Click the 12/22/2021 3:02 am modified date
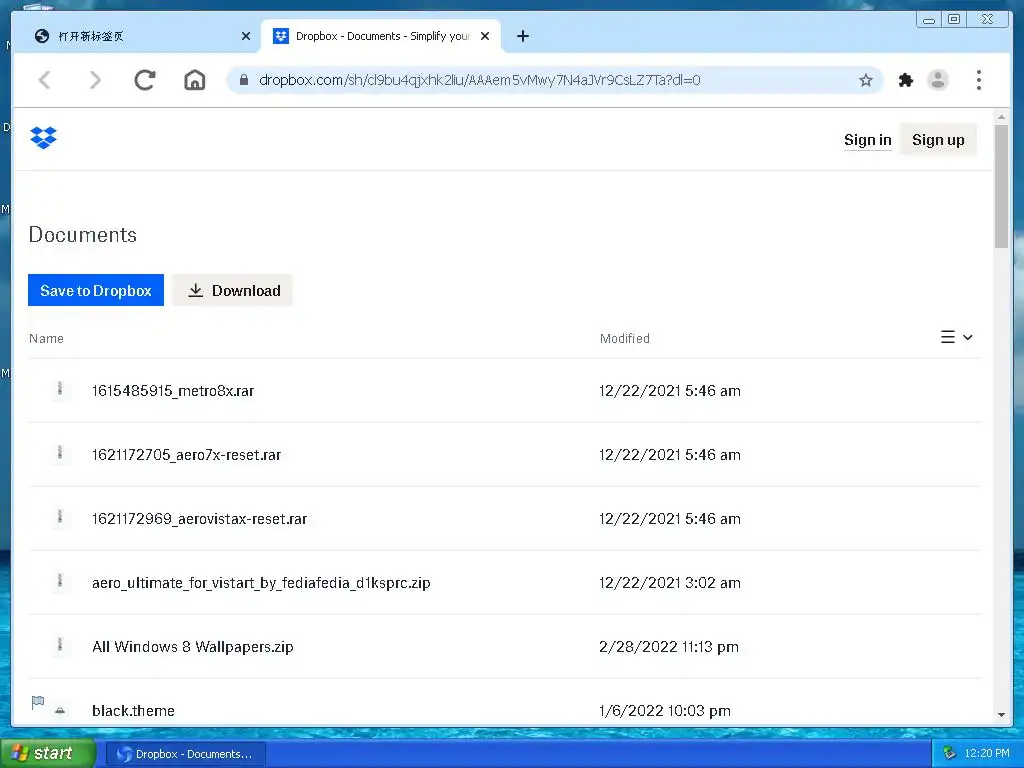Viewport: 1024px width, 768px height. pyautogui.click(x=670, y=583)
